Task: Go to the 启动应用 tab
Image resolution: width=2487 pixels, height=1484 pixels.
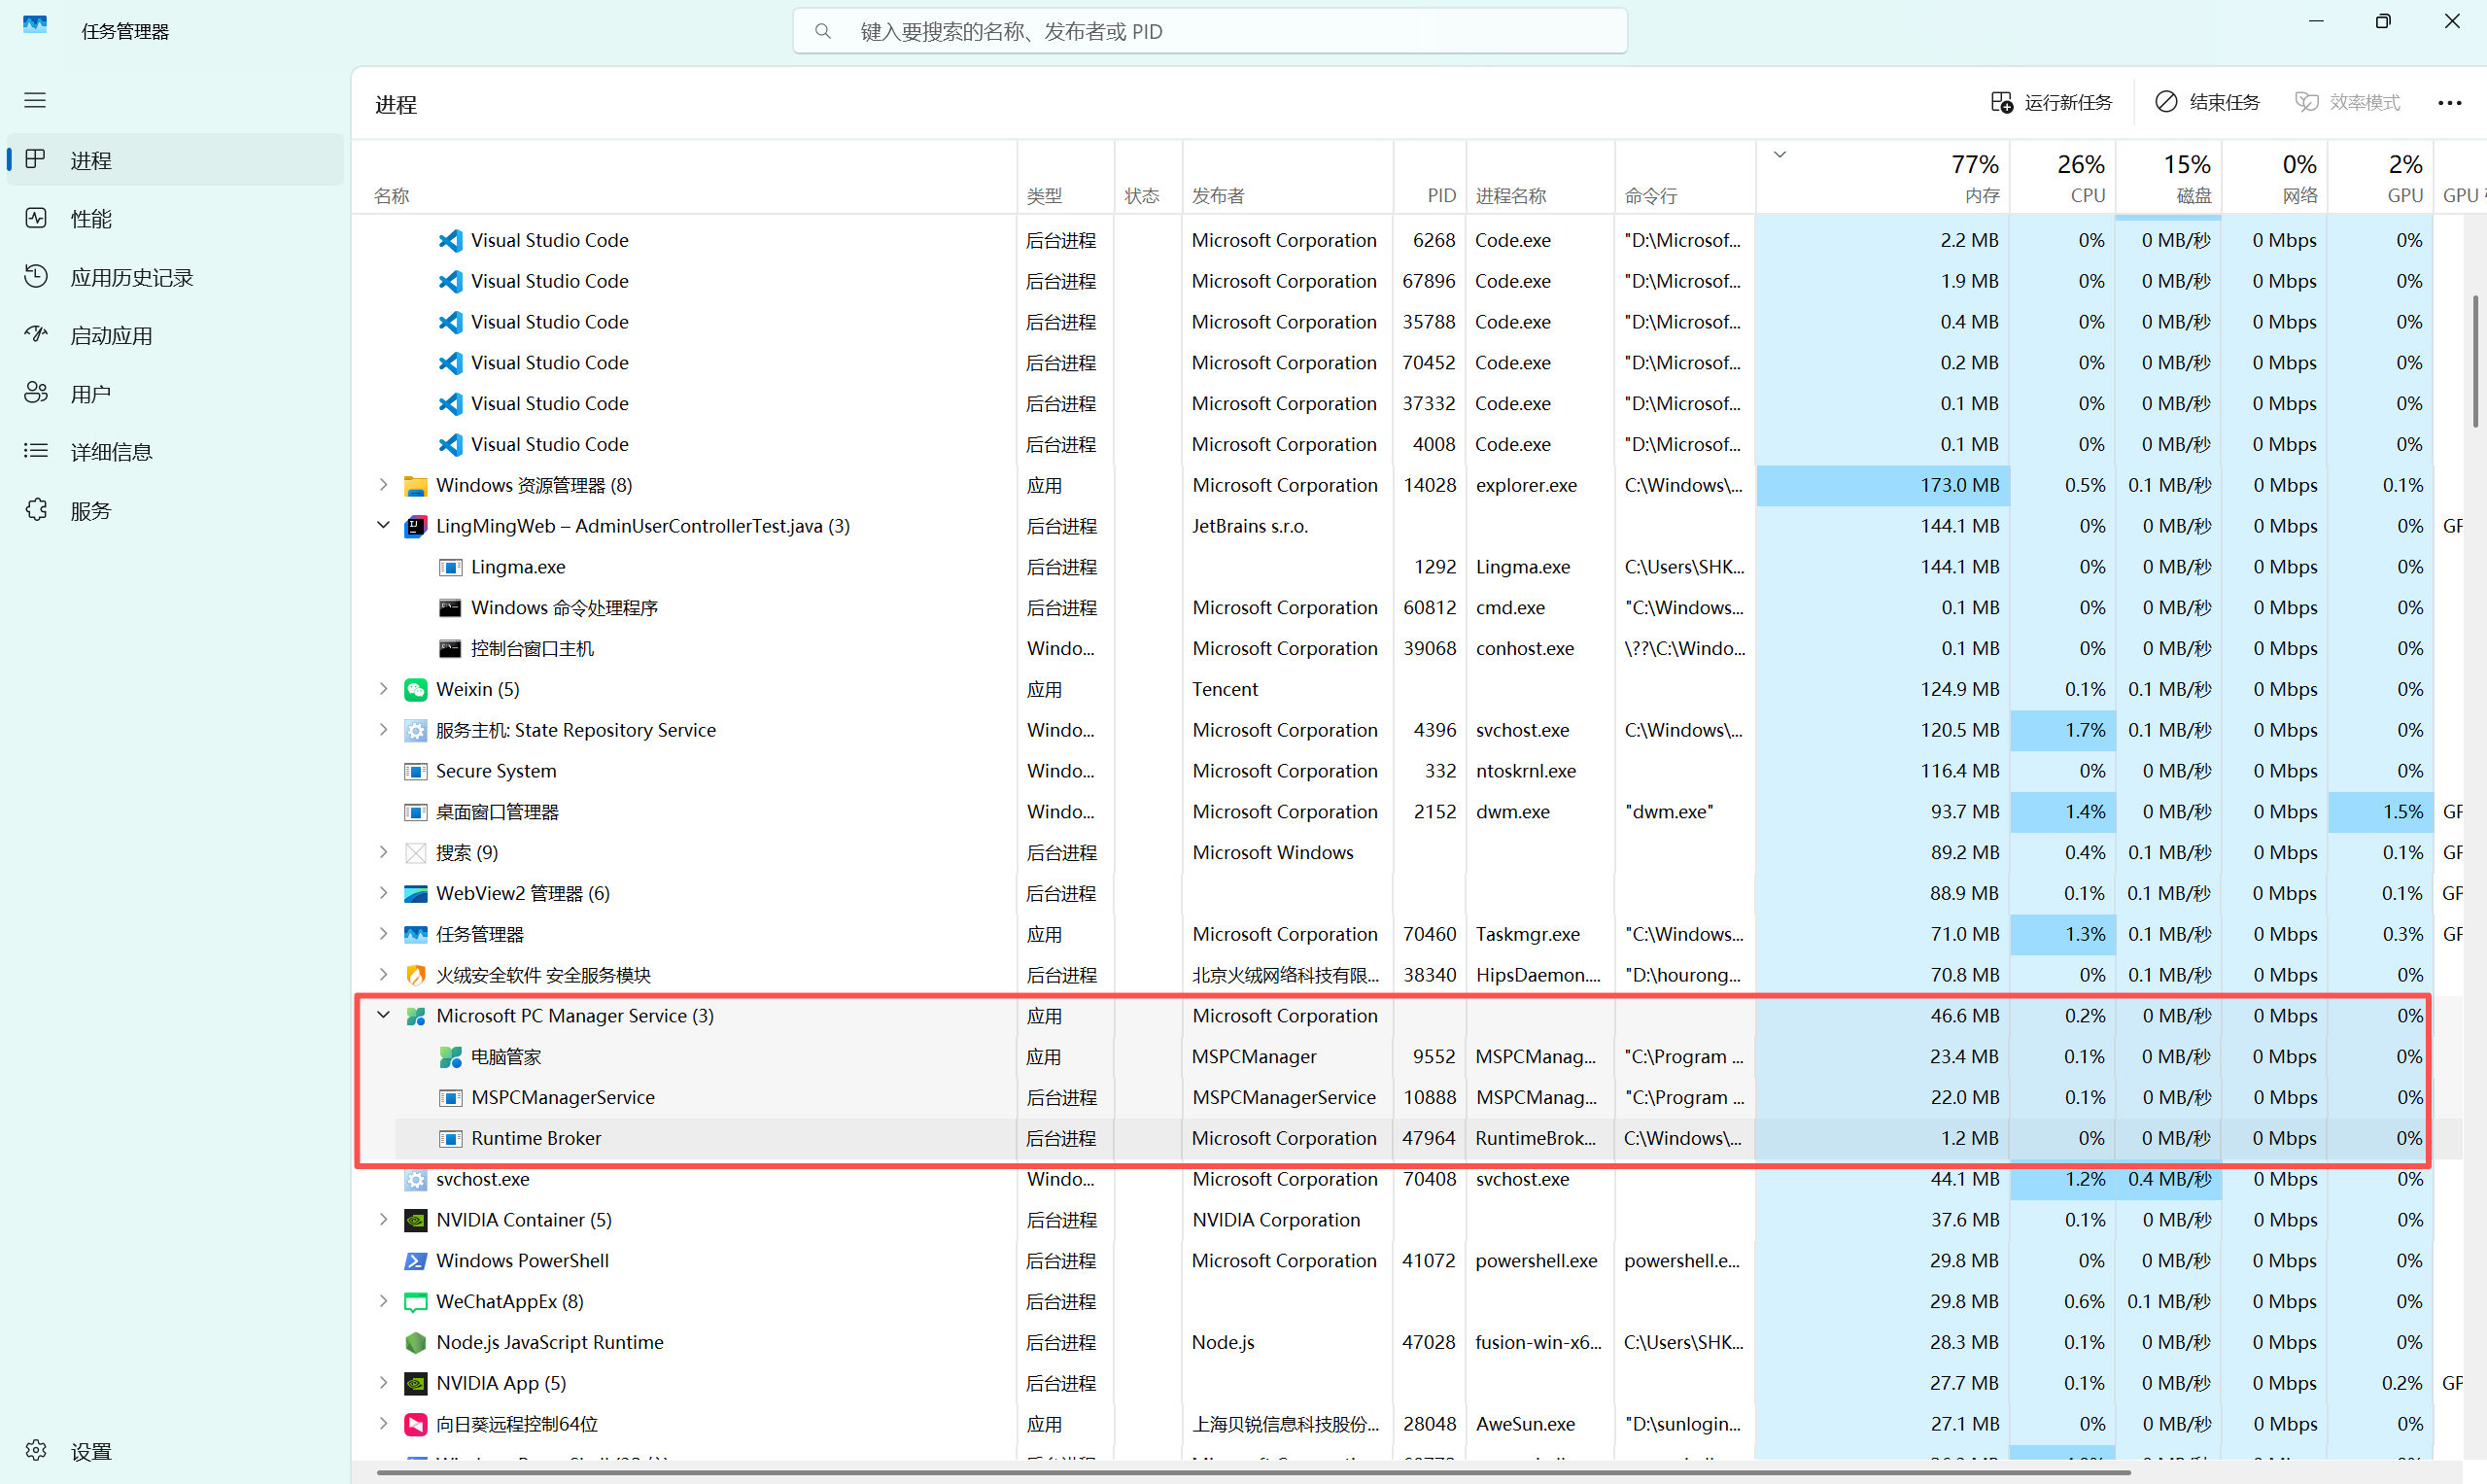Action: click(175, 336)
